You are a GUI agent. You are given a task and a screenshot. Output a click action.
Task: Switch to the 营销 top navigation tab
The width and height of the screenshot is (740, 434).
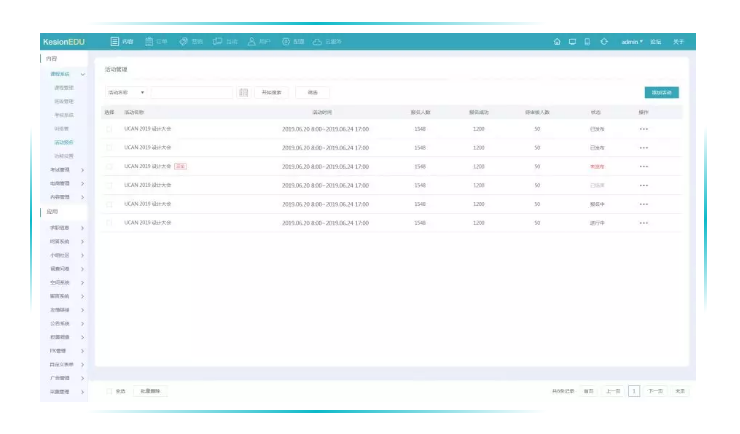(190, 42)
